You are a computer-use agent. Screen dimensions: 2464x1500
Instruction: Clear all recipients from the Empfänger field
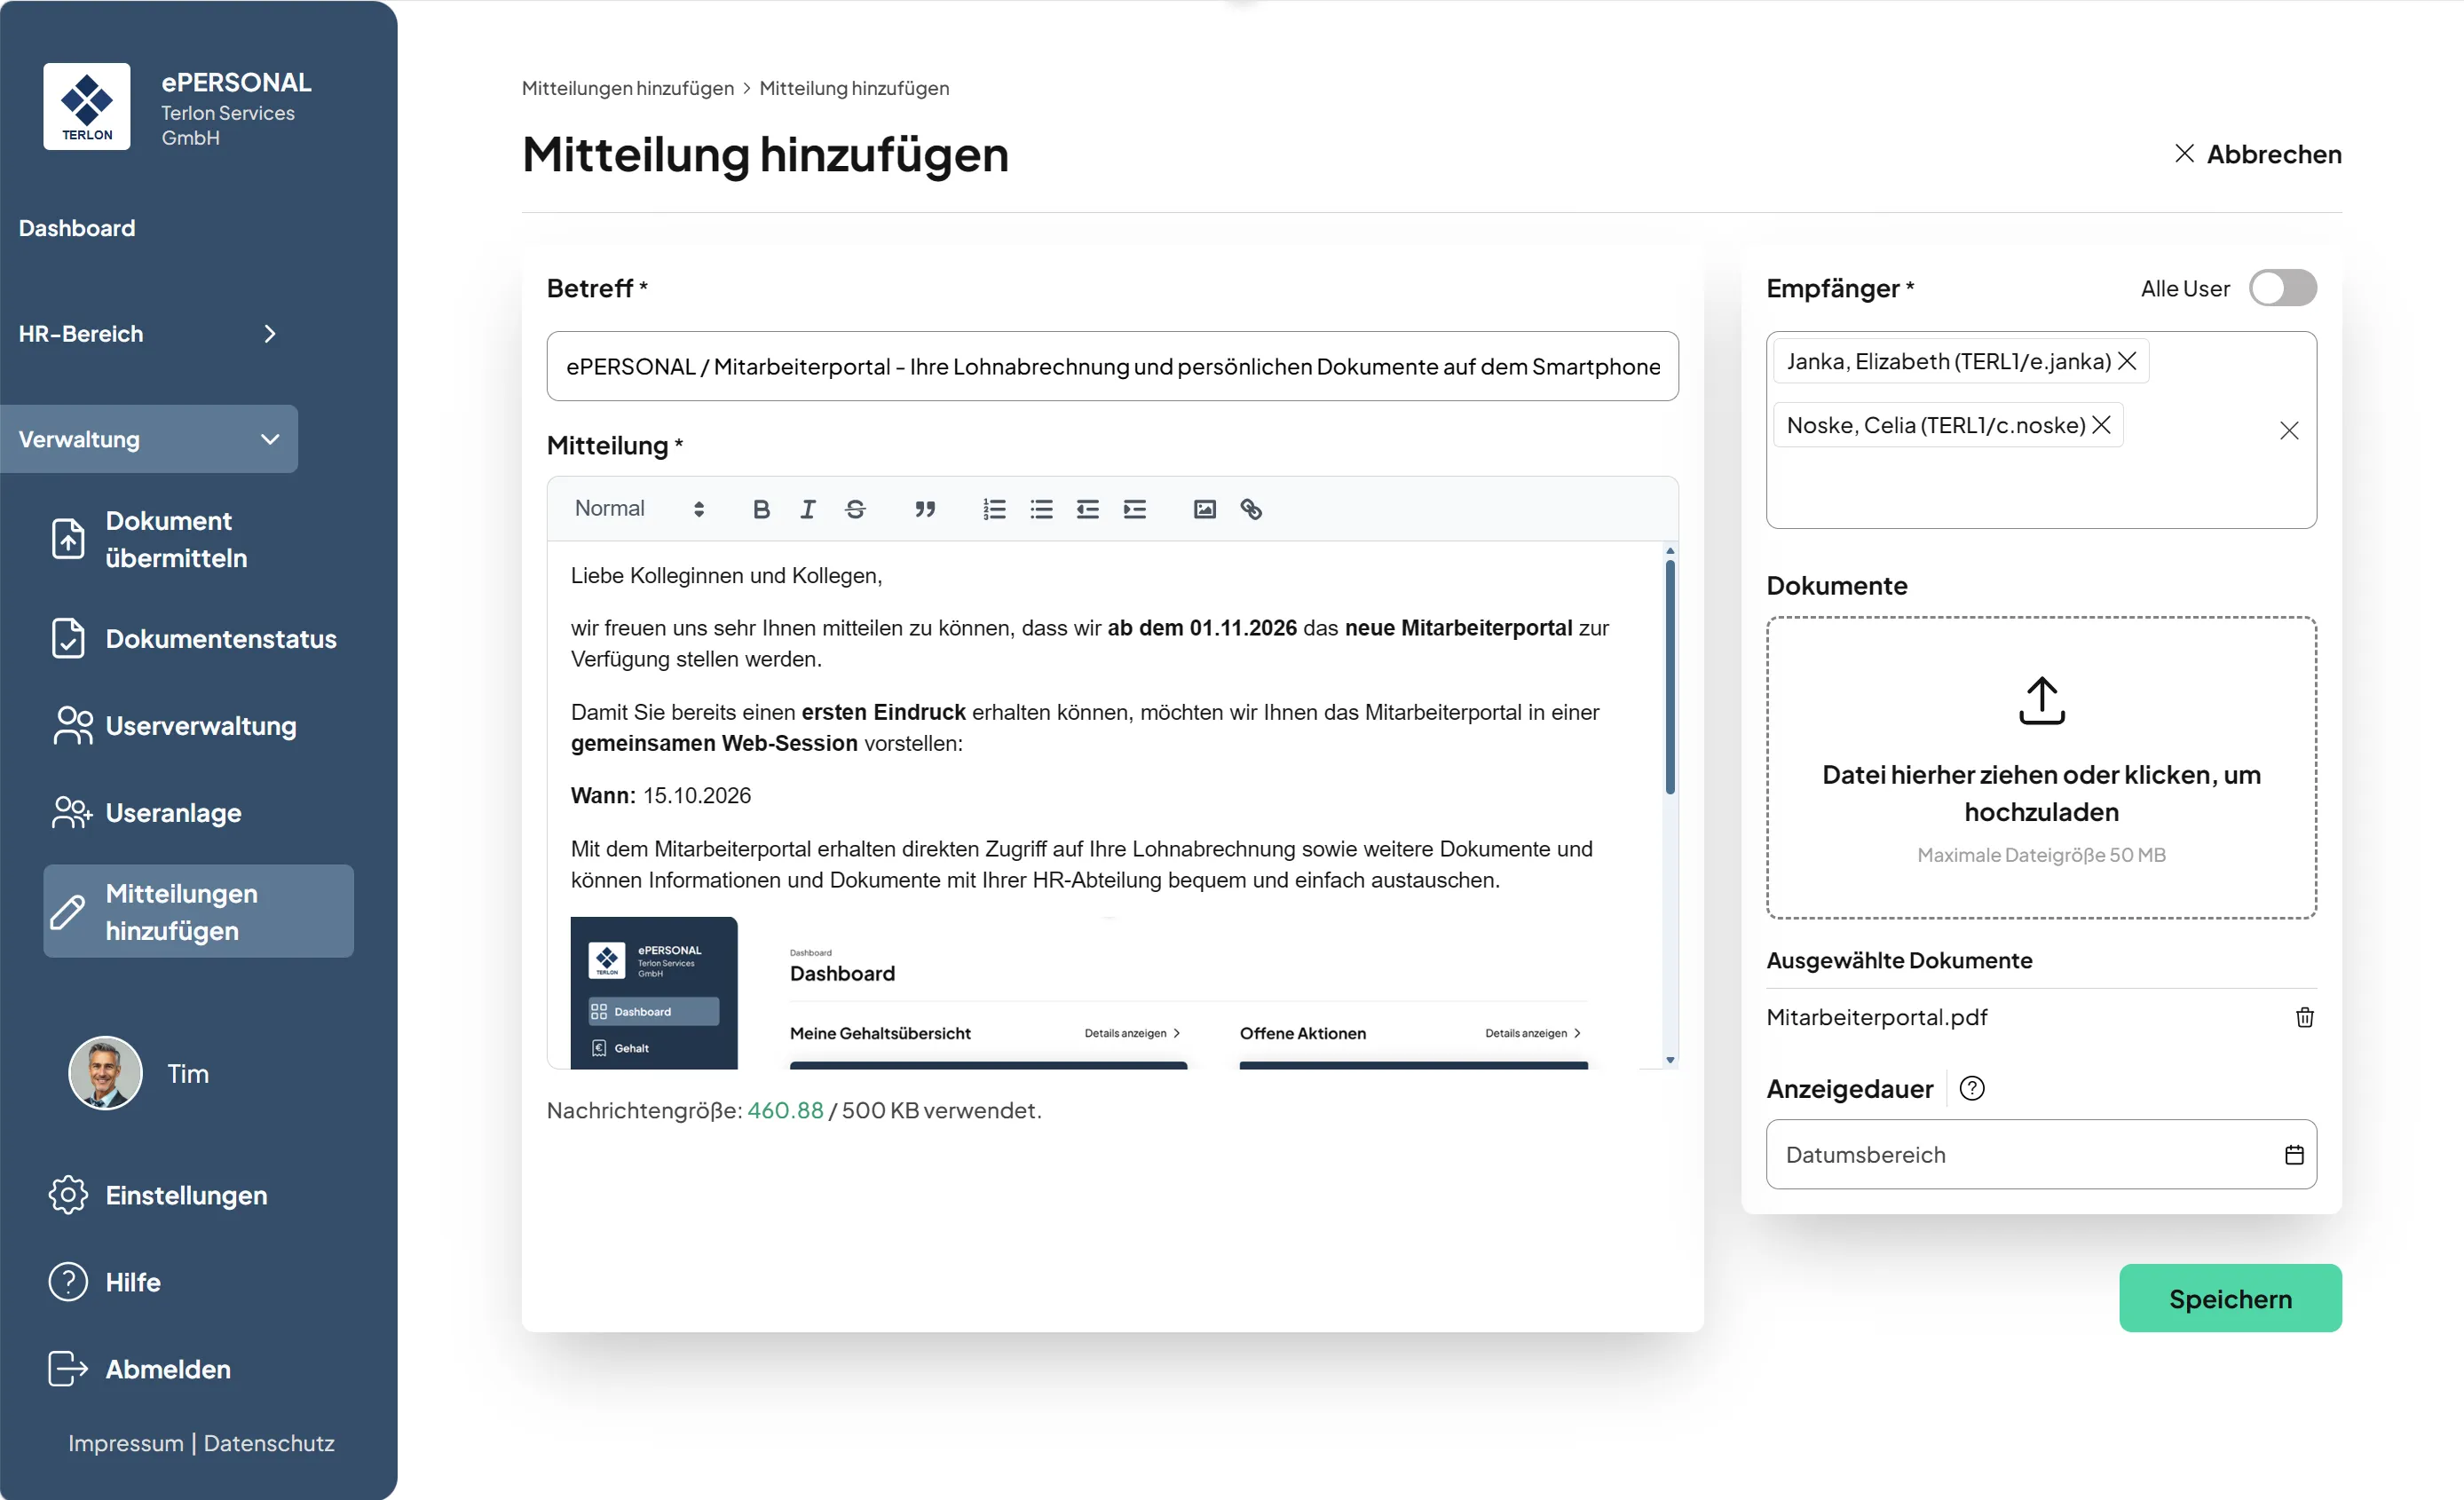pos(2289,431)
